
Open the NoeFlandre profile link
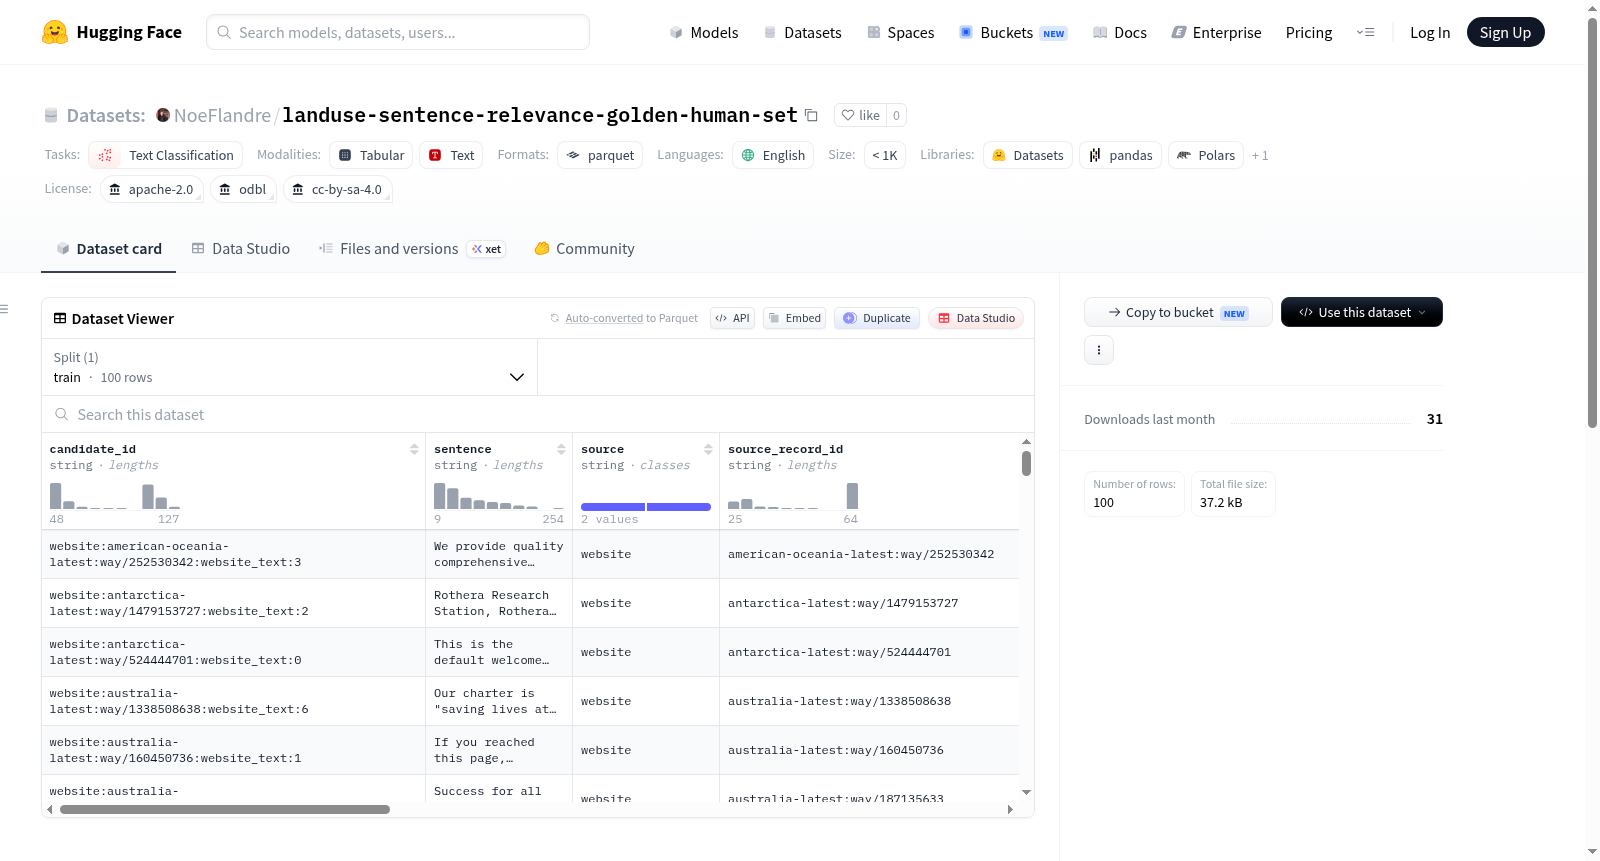(222, 116)
